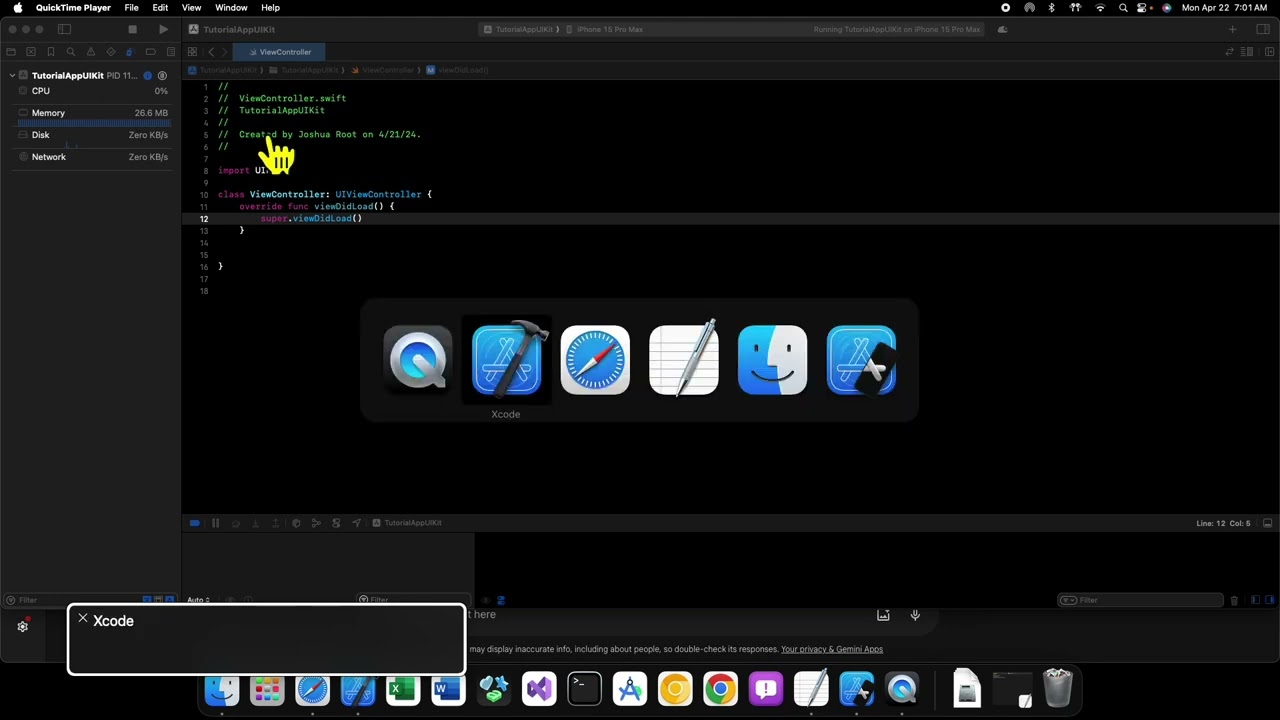The image size is (1280, 720).
Task: Select the ViewController editor tab
Action: pos(279,52)
